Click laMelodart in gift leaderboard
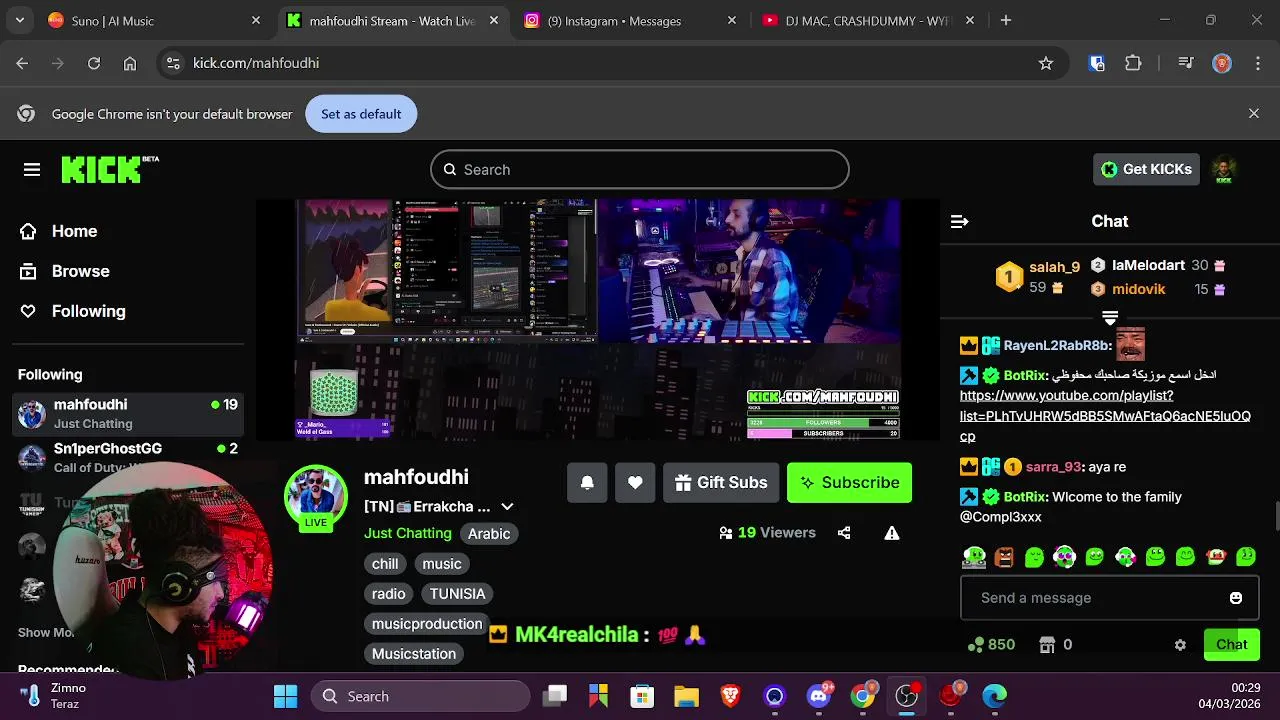The width and height of the screenshot is (1280, 720). pyautogui.click(x=1148, y=265)
